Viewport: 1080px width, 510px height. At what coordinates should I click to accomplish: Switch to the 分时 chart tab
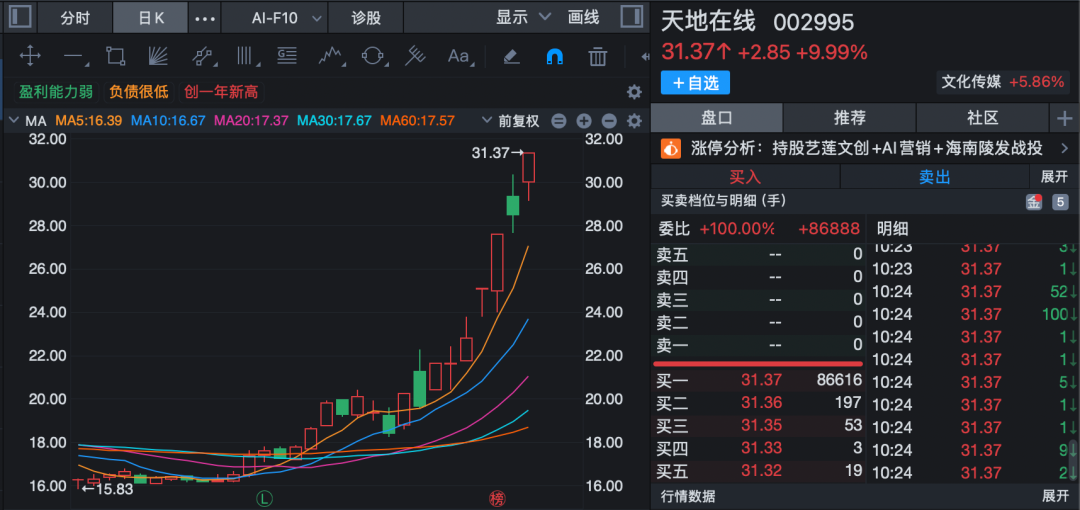75,18
